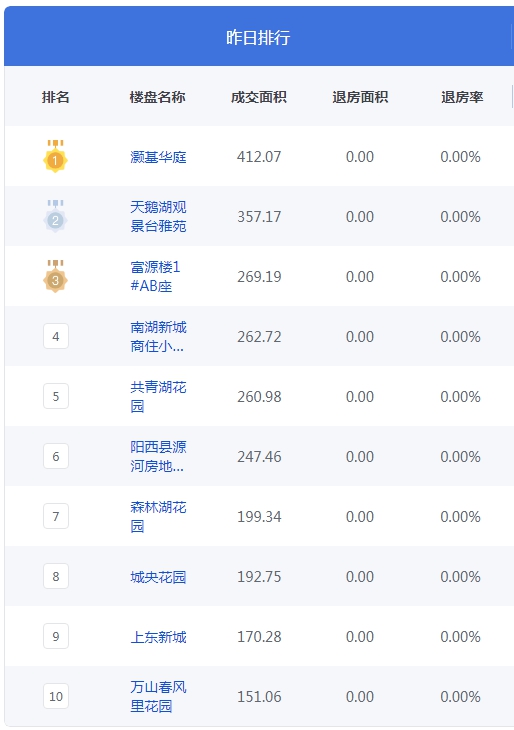Viewport: 514px width, 730px height.
Task: Open the 富源楼1#AB座 property link
Action: [x=155, y=277]
